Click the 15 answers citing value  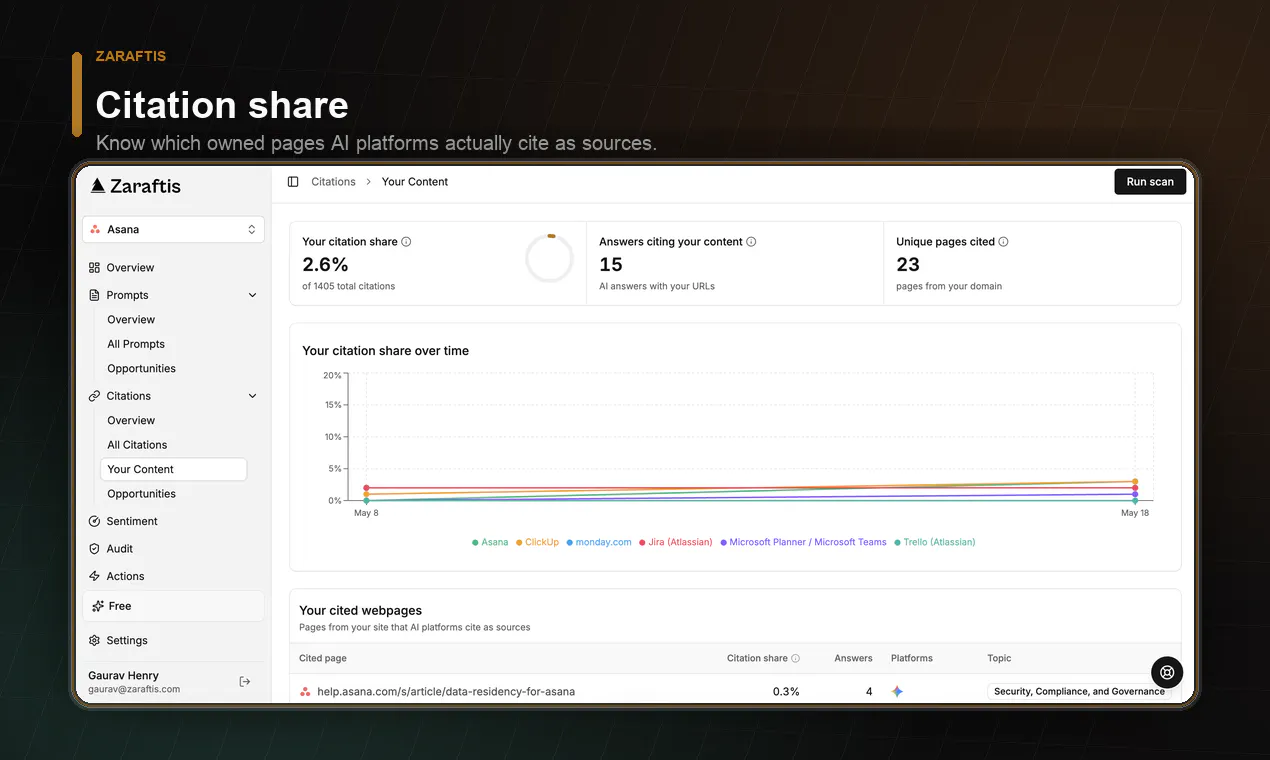pyautogui.click(x=611, y=265)
